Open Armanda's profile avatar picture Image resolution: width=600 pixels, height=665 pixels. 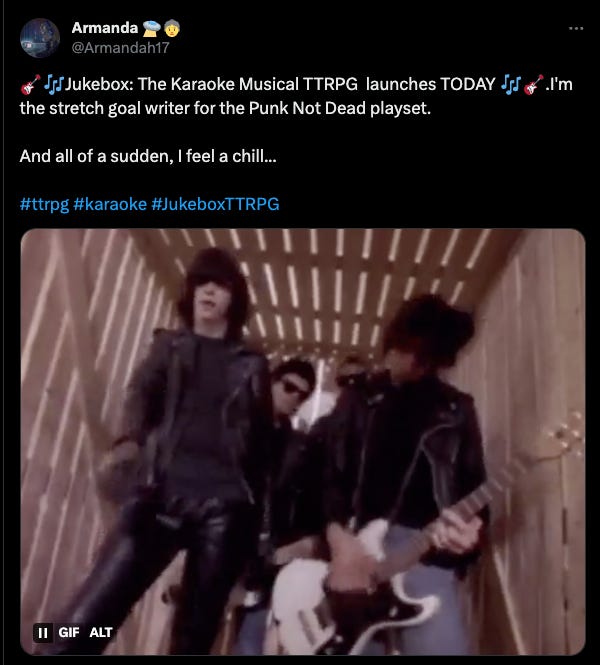pyautogui.click(x=40, y=38)
